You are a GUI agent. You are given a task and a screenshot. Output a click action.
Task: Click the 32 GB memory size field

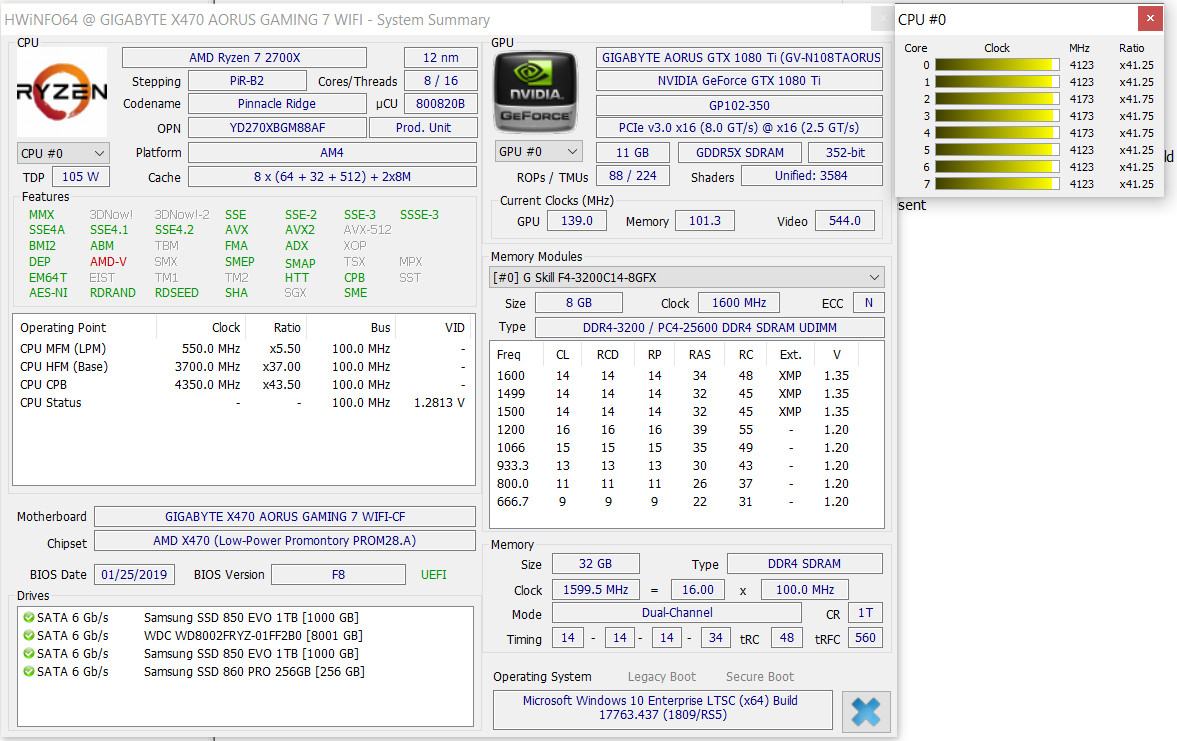click(x=595, y=564)
